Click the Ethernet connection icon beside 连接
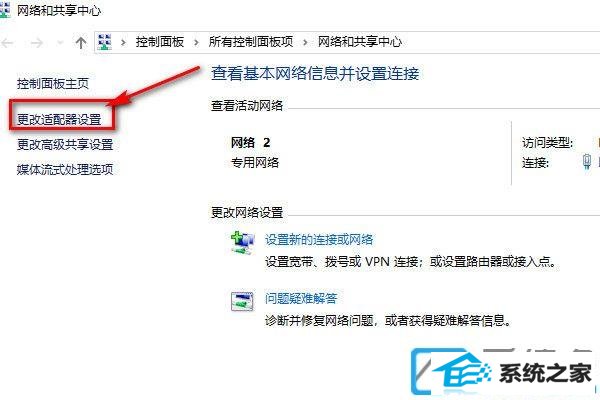Image resolution: width=600 pixels, height=400 pixels. pos(587,161)
